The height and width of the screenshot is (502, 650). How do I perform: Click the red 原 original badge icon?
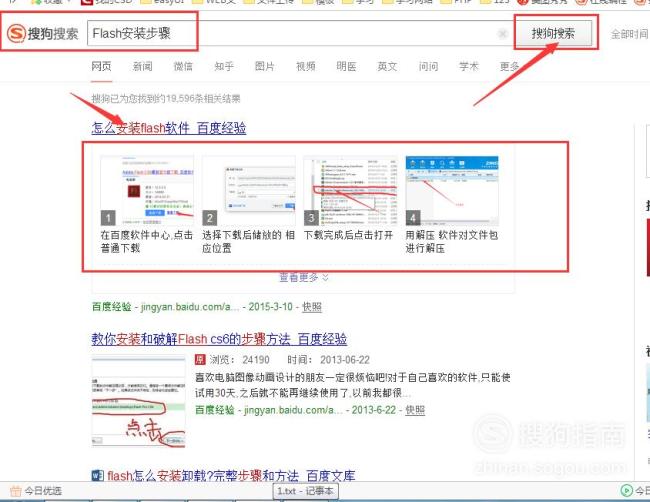coord(200,359)
